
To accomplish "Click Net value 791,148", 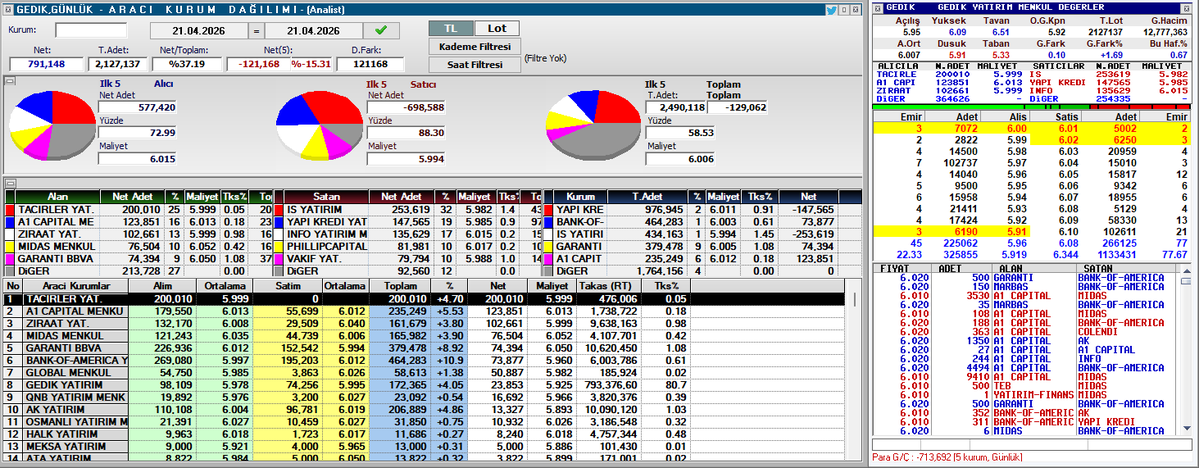I will 45,64.
